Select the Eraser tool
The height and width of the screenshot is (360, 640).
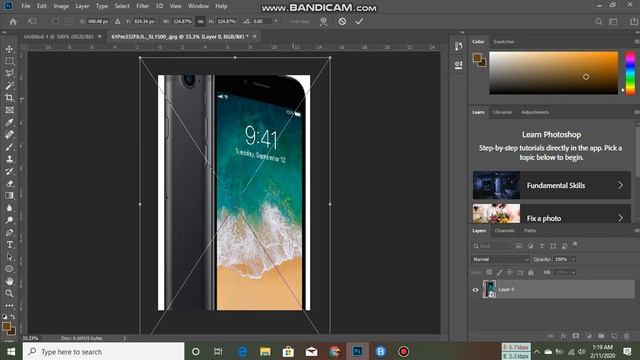point(9,184)
